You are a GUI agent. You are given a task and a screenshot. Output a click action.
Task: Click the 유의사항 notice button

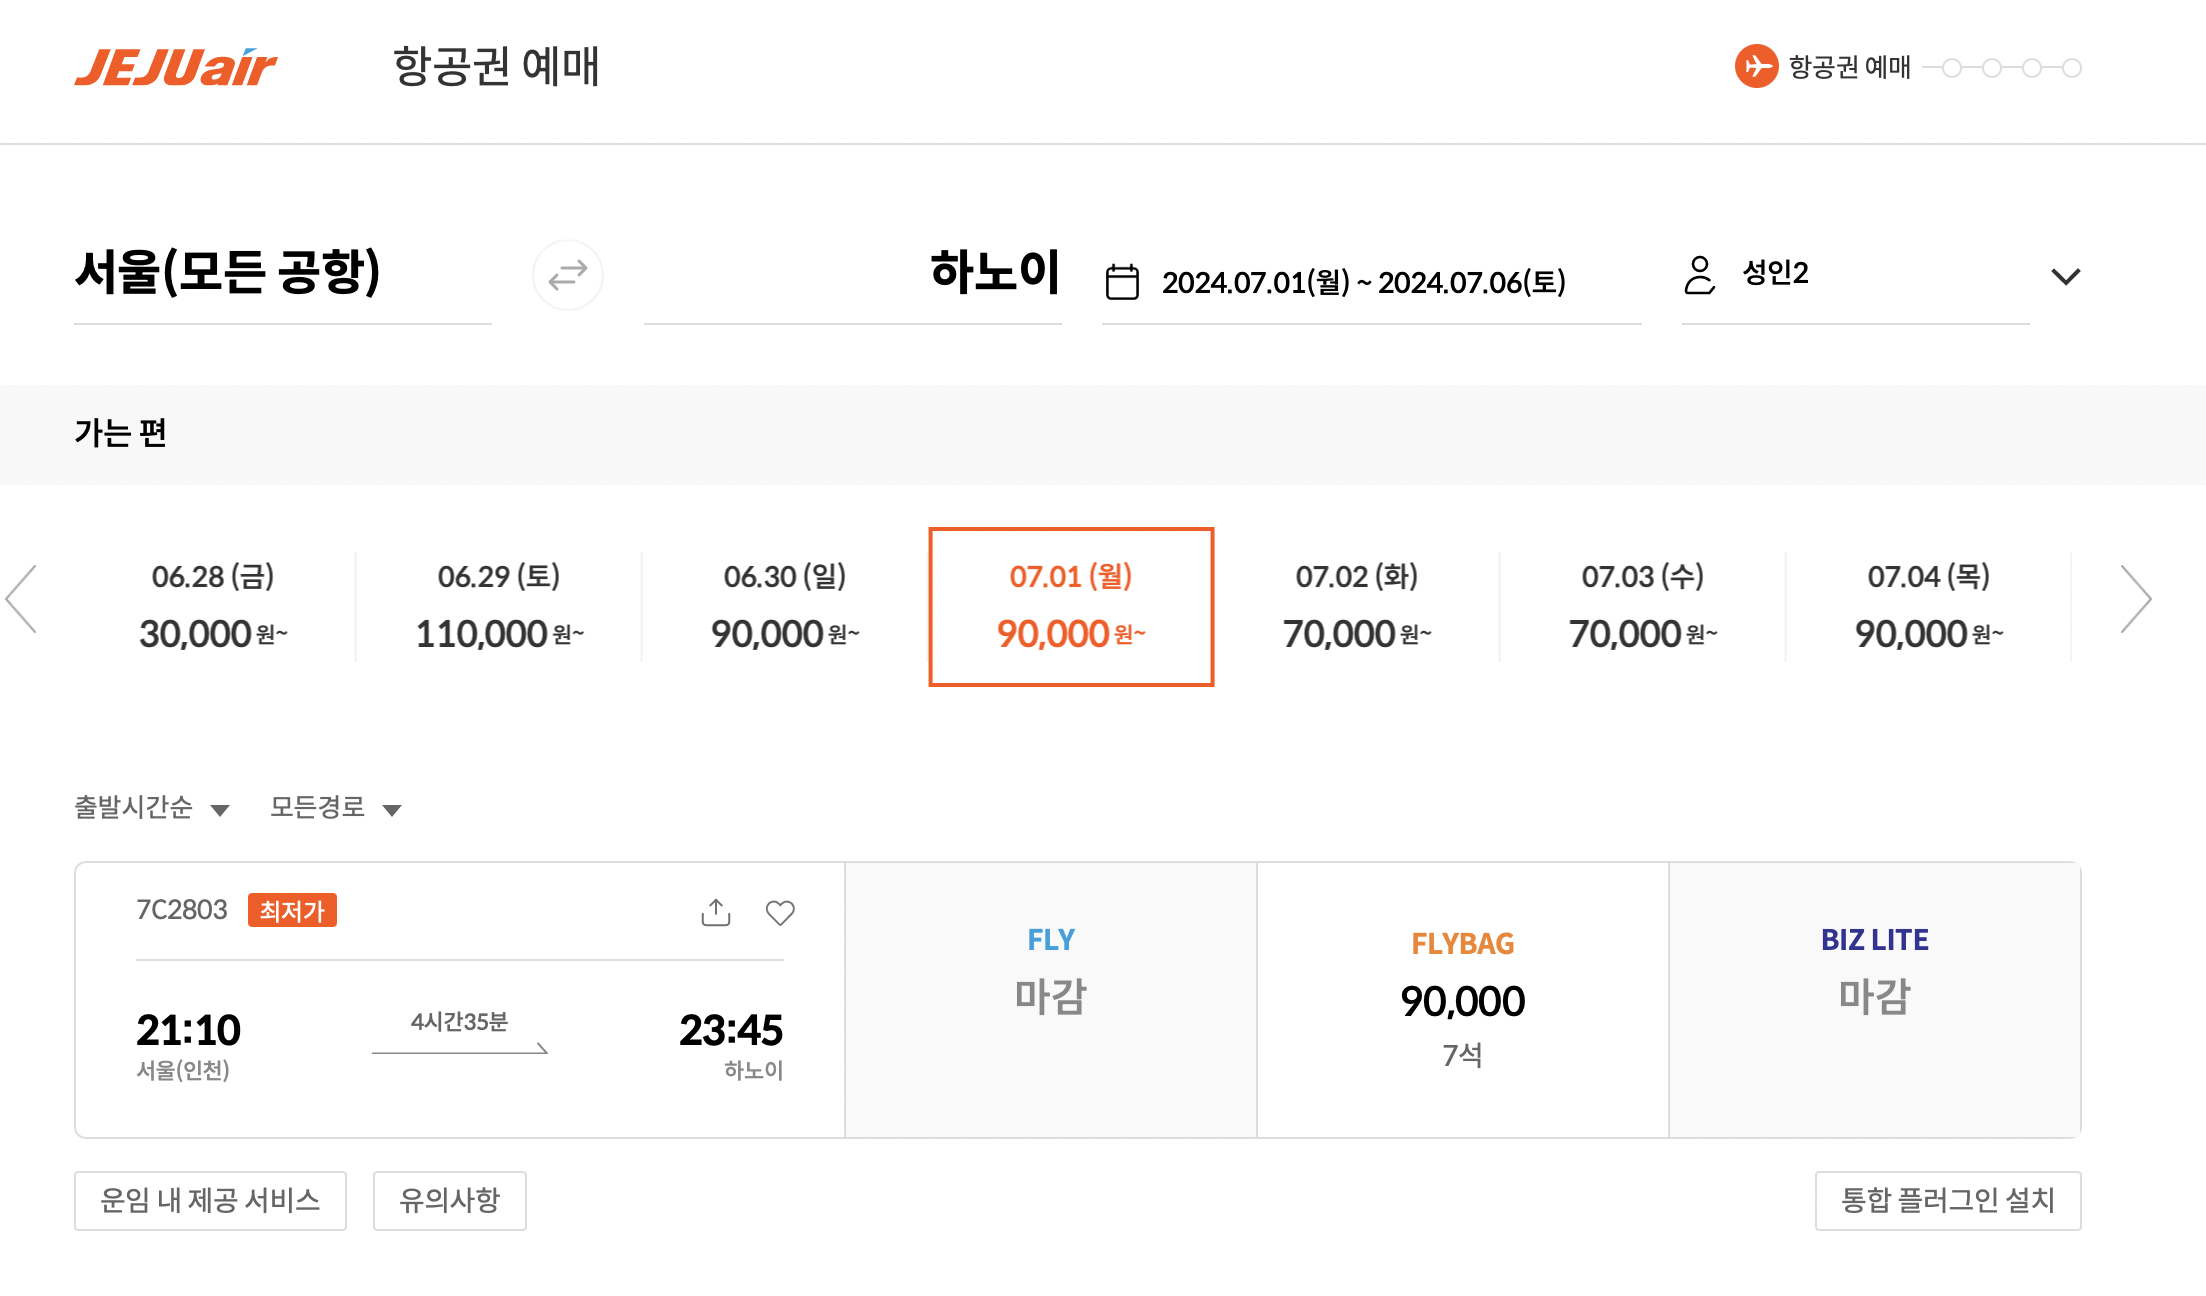click(x=449, y=1201)
